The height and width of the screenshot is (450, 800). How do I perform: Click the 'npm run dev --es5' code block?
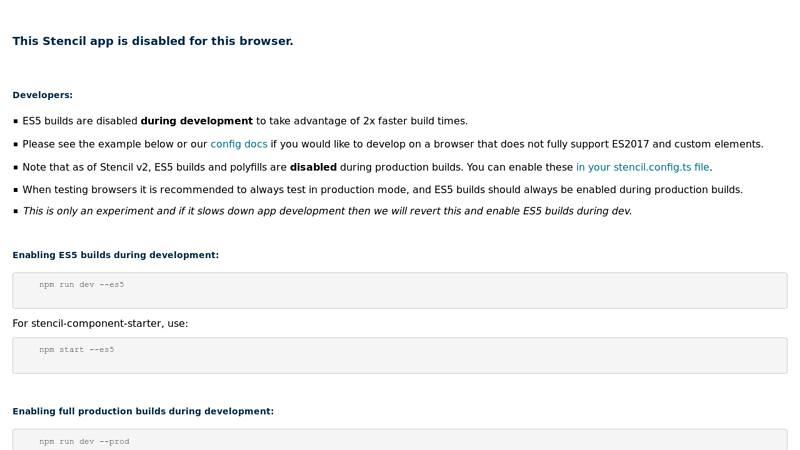399,290
